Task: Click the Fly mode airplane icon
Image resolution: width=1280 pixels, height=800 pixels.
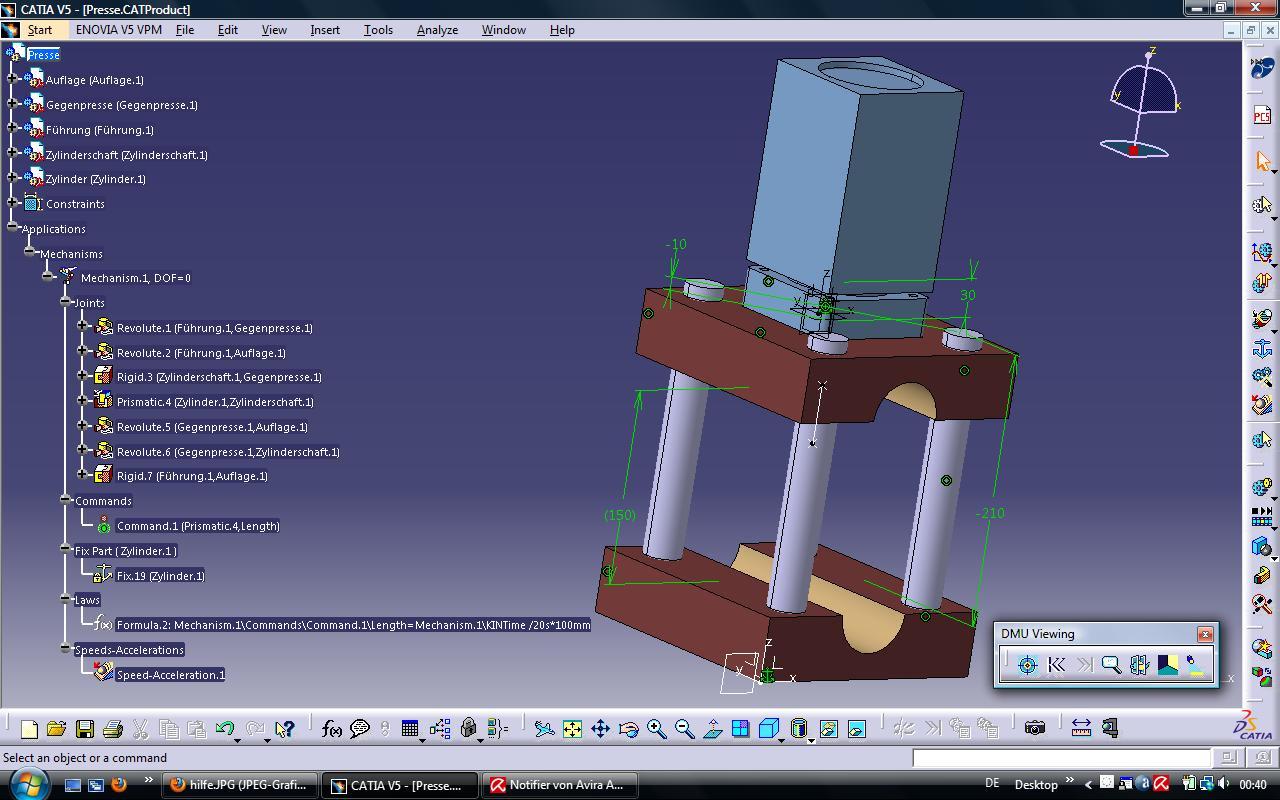Action: coord(544,729)
